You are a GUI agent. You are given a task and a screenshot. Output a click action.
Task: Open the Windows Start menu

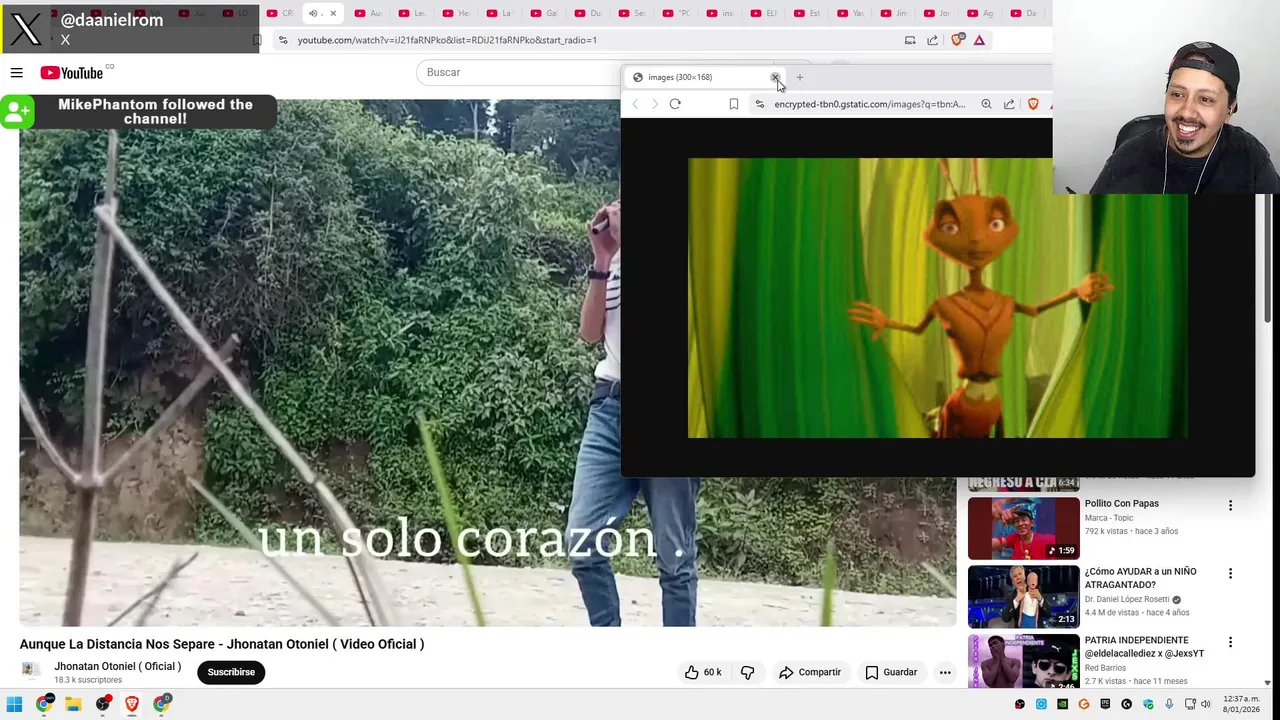pyautogui.click(x=14, y=704)
